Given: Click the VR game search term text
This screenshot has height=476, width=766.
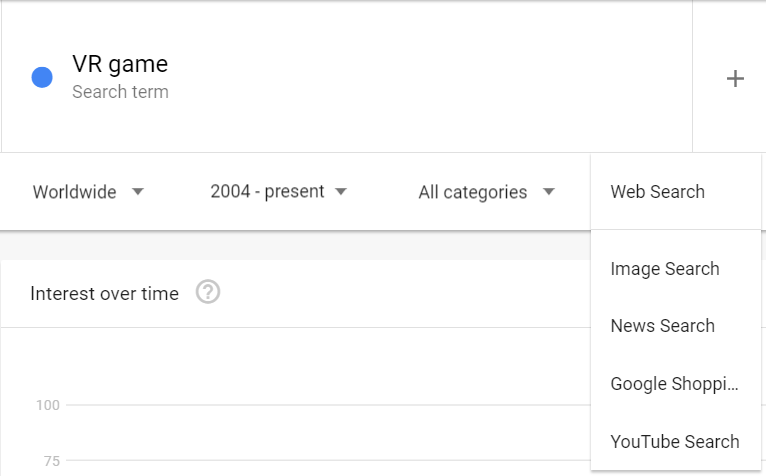Looking at the screenshot, I should click(120, 65).
